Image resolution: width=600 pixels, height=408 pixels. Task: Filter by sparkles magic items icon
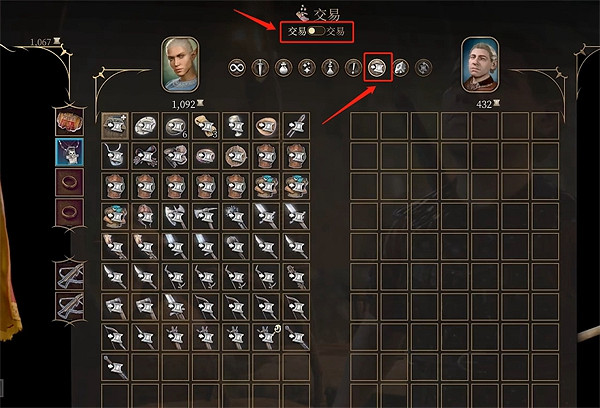pos(307,68)
